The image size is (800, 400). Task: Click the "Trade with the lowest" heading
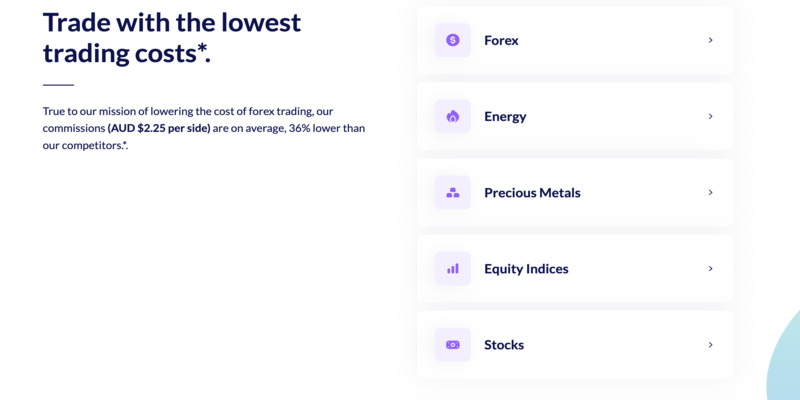point(172,22)
